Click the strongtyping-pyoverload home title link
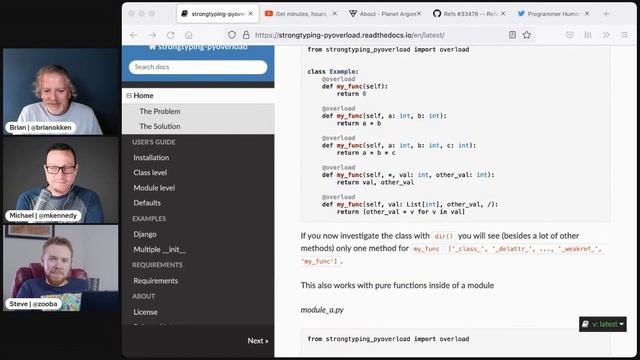Image resolution: width=640 pixels, height=360 pixels. tap(198, 47)
